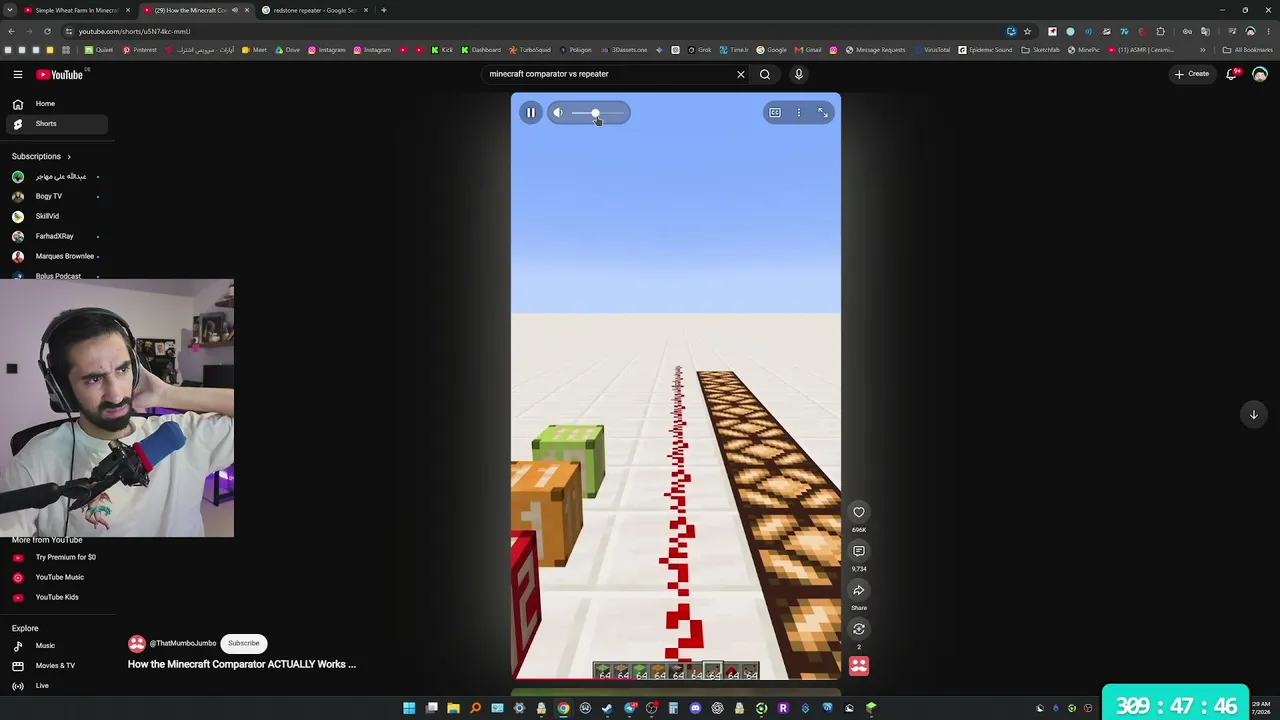This screenshot has width=1280, height=720.
Task: Click the browser address bar URL
Action: [135, 31]
